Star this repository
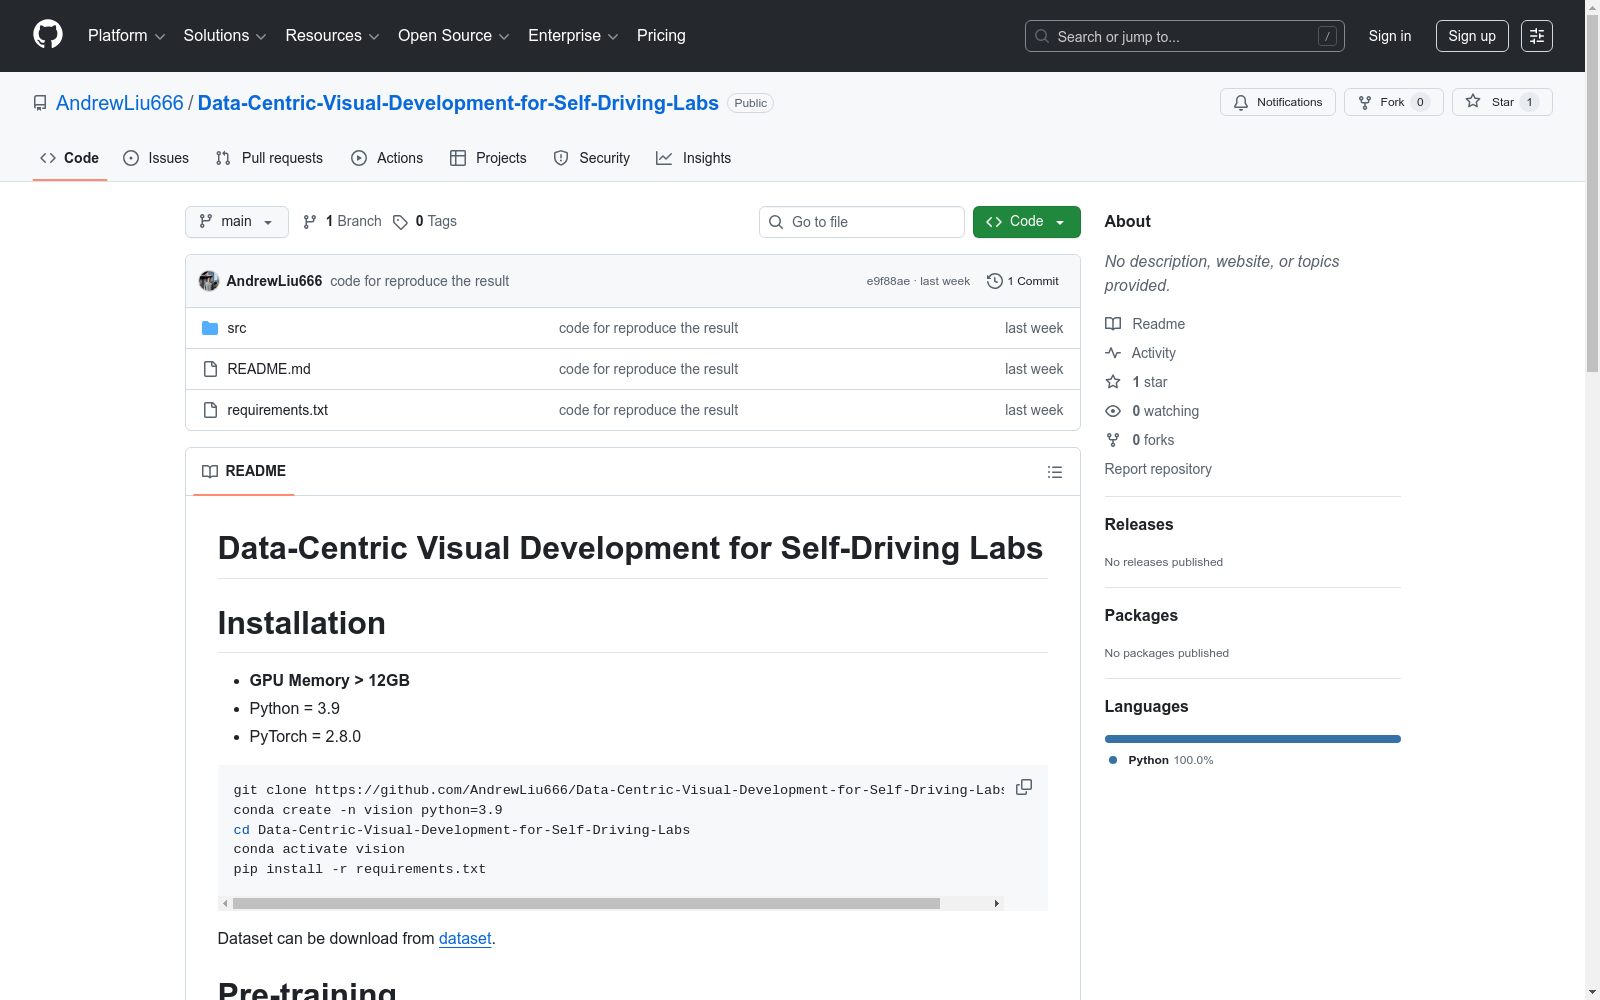Screen dimensions: 1600x1000 point(1502,102)
